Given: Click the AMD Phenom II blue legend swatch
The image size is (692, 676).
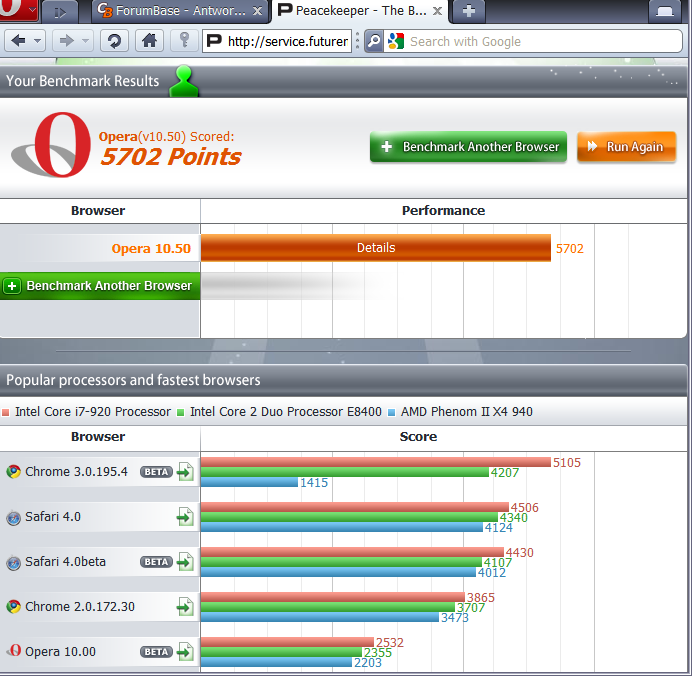Looking at the screenshot, I should [391, 413].
